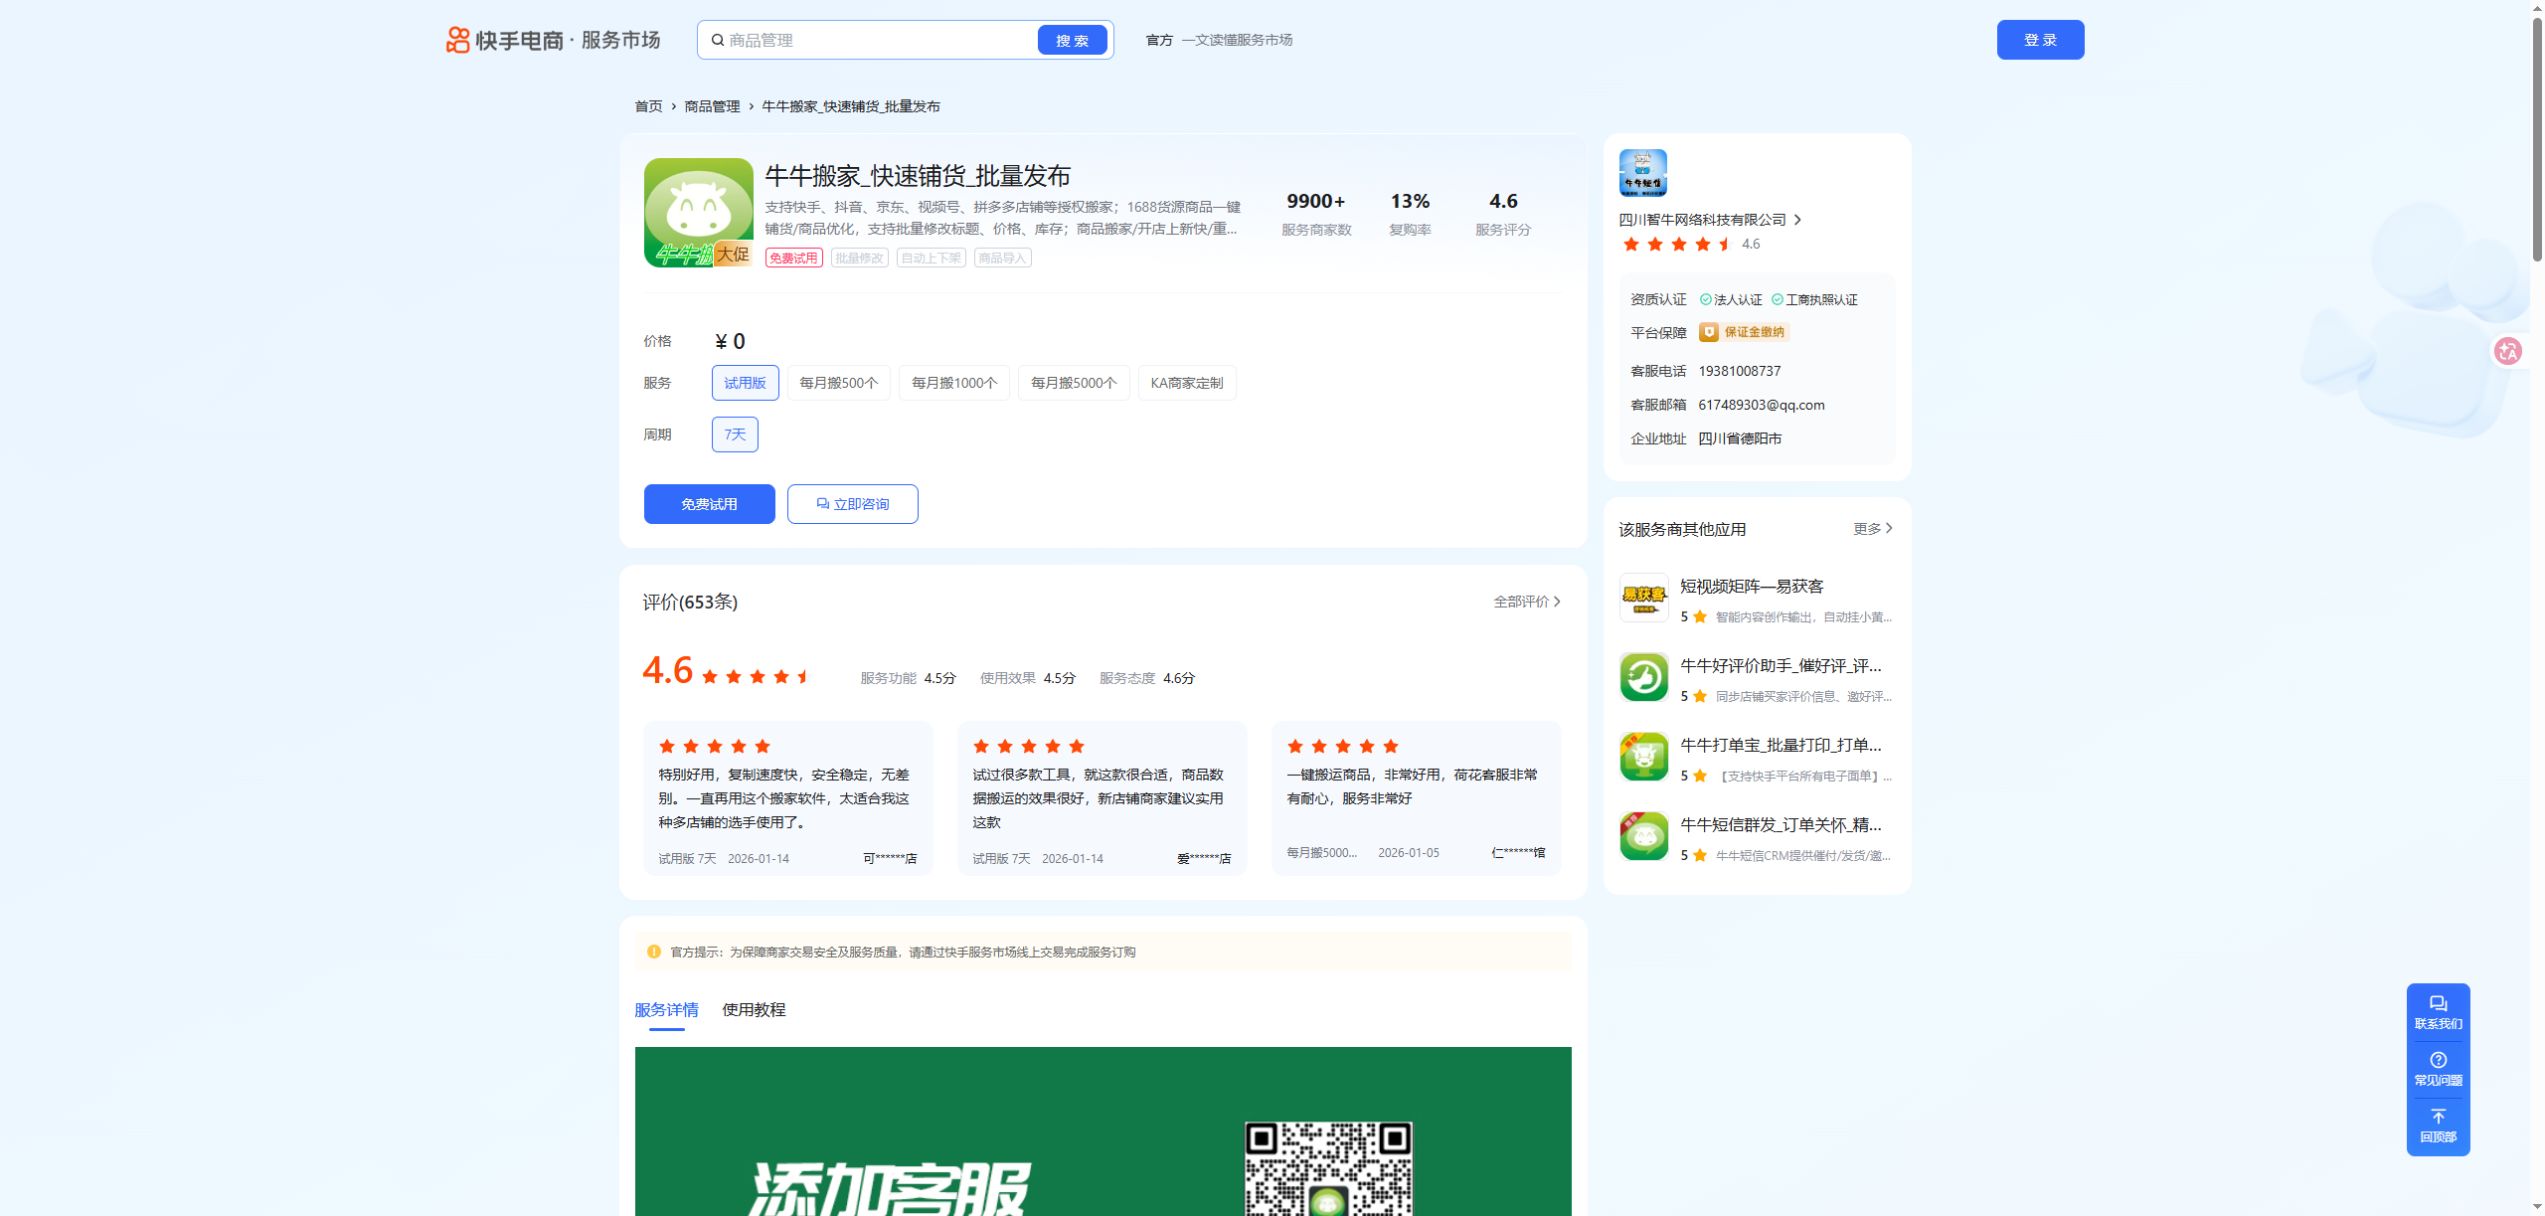Switch to the 使用教程 tab

(x=753, y=1010)
